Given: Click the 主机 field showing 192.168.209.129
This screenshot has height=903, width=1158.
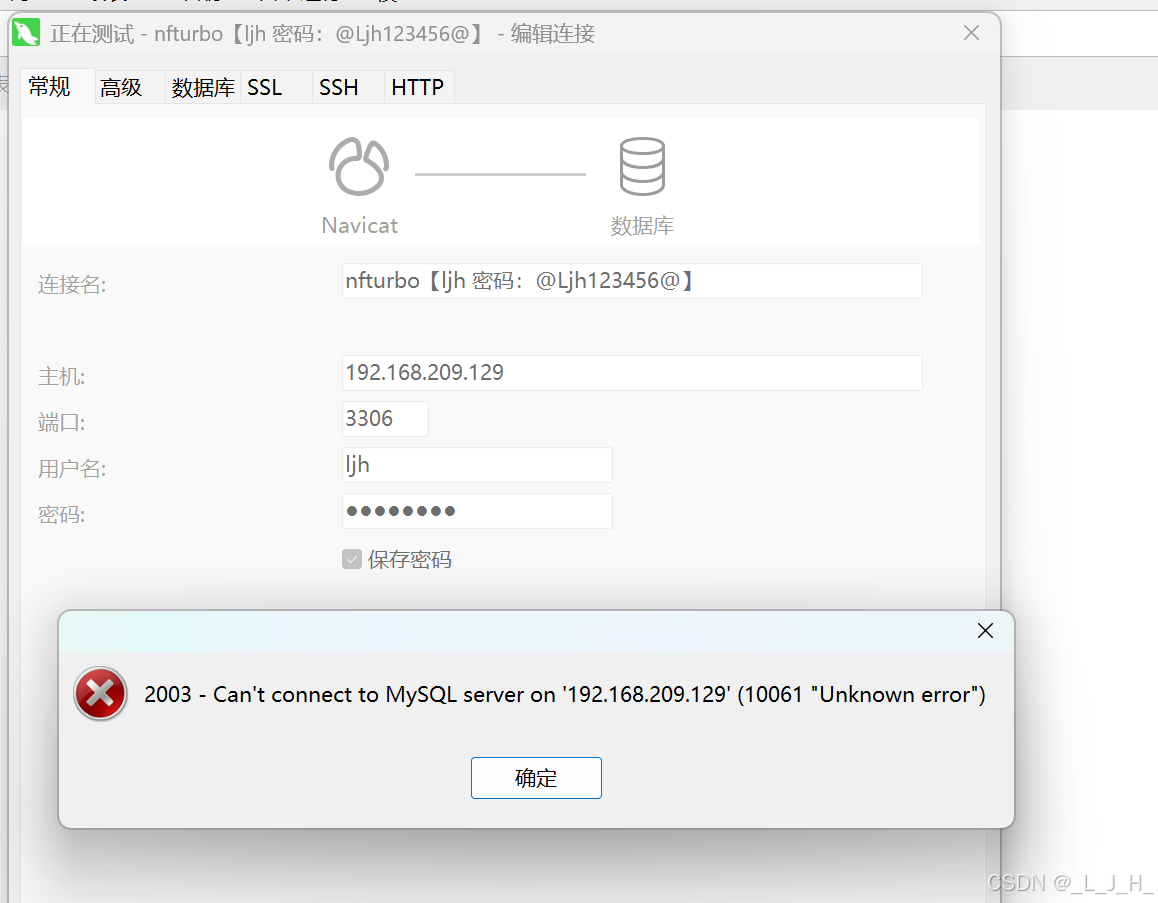Looking at the screenshot, I should (x=632, y=373).
